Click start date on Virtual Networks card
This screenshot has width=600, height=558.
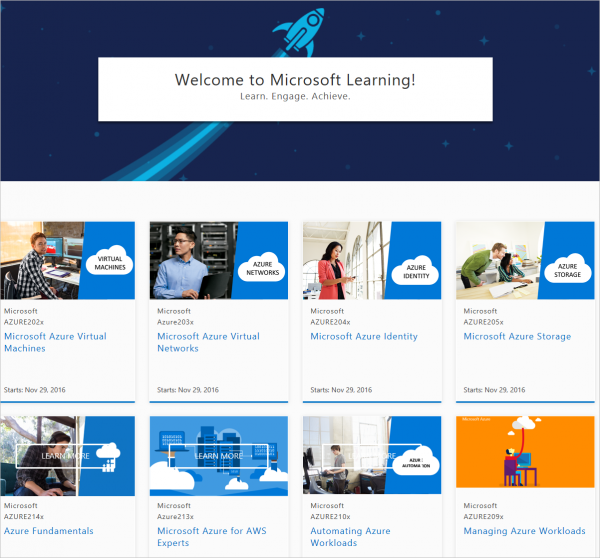(188, 390)
